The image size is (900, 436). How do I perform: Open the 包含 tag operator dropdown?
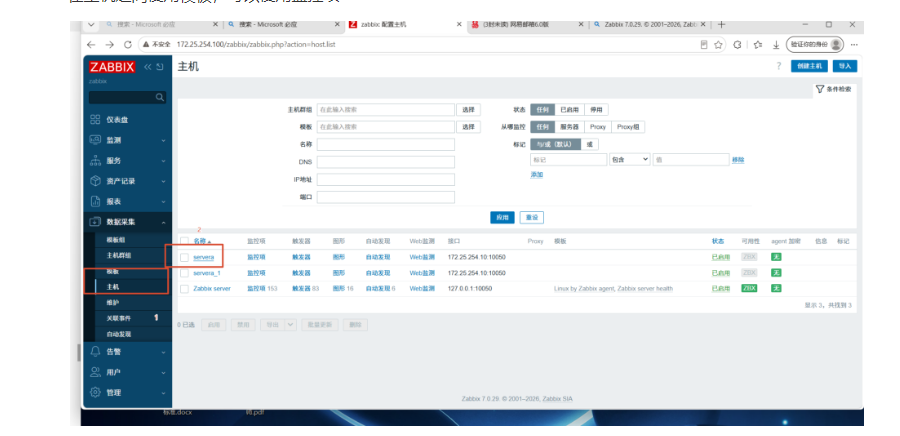[630, 159]
